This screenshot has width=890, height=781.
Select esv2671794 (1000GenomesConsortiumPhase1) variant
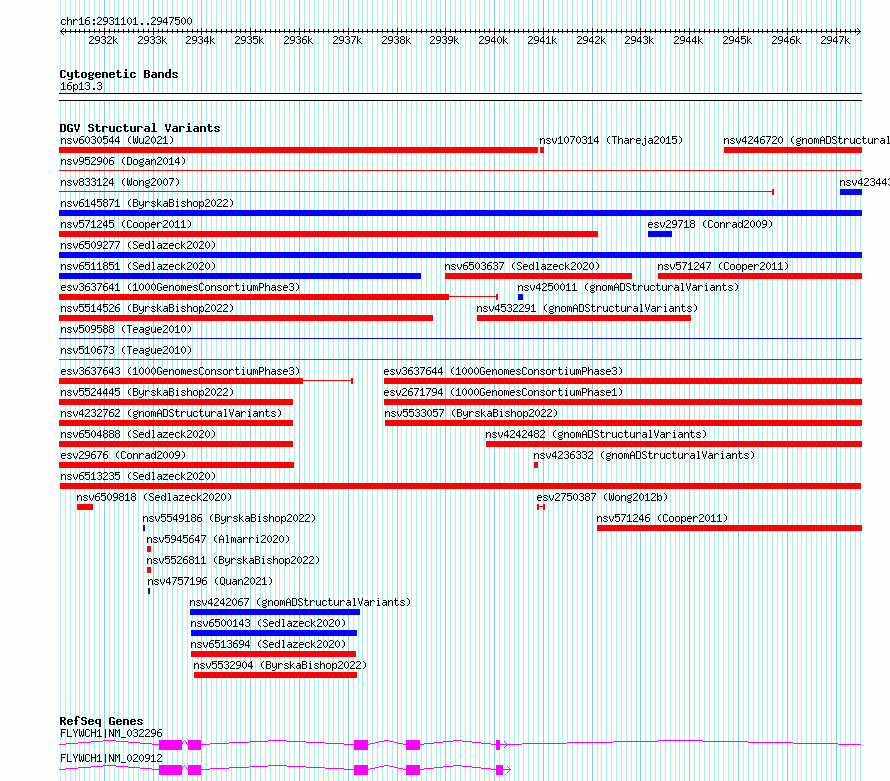coord(503,392)
